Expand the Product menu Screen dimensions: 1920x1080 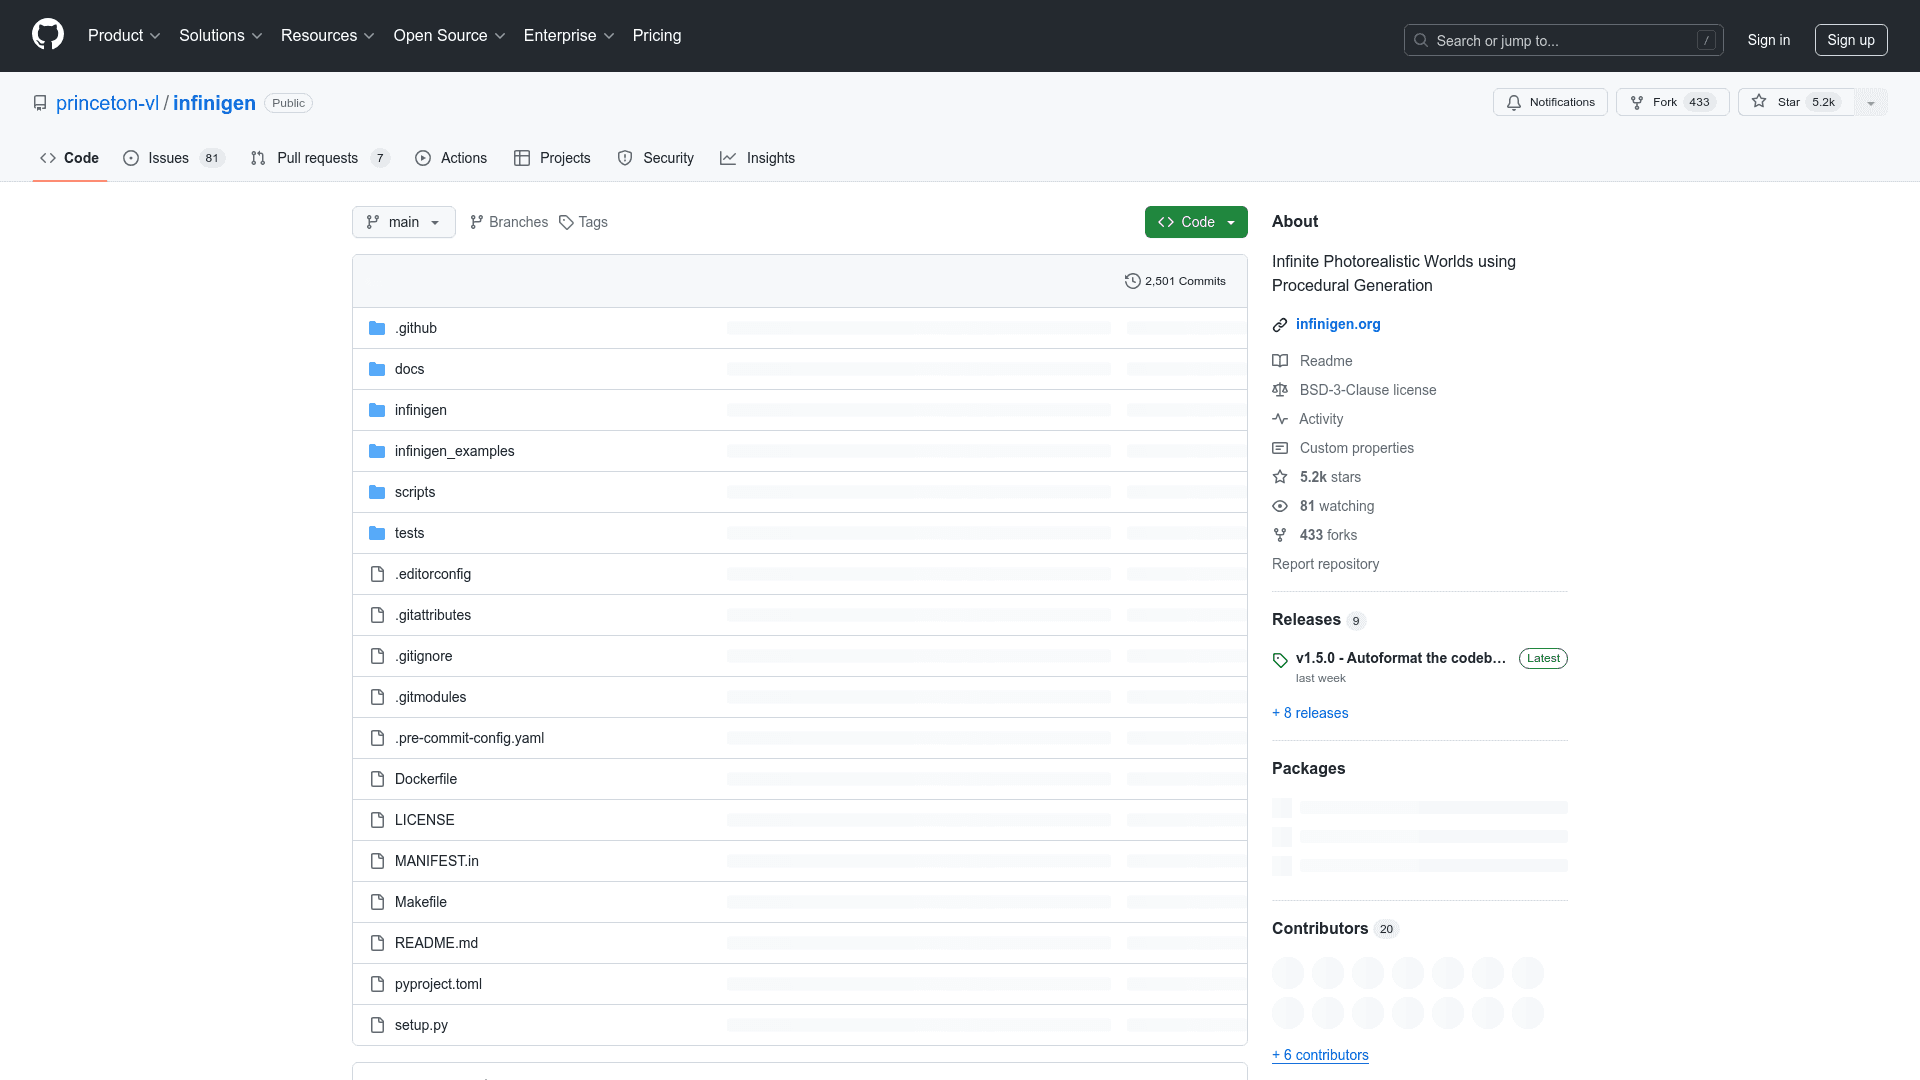[x=124, y=35]
